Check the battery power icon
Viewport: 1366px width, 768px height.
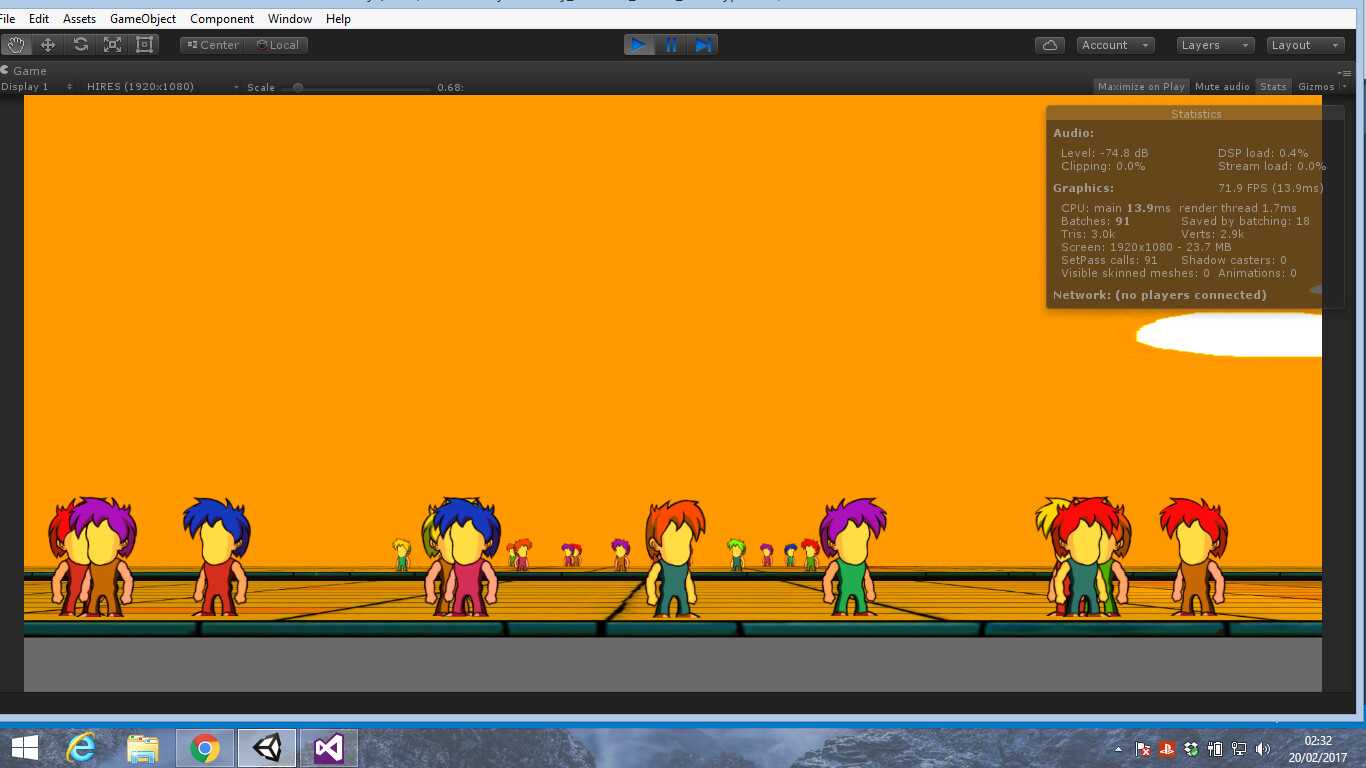tap(1215, 749)
